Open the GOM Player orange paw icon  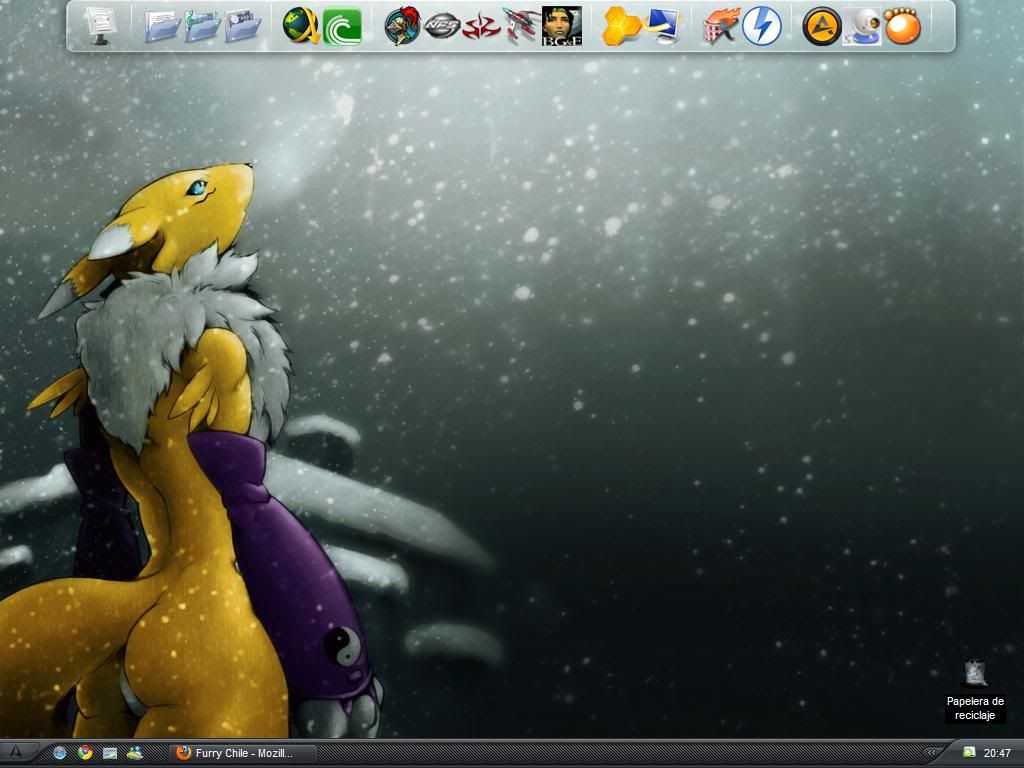(901, 26)
